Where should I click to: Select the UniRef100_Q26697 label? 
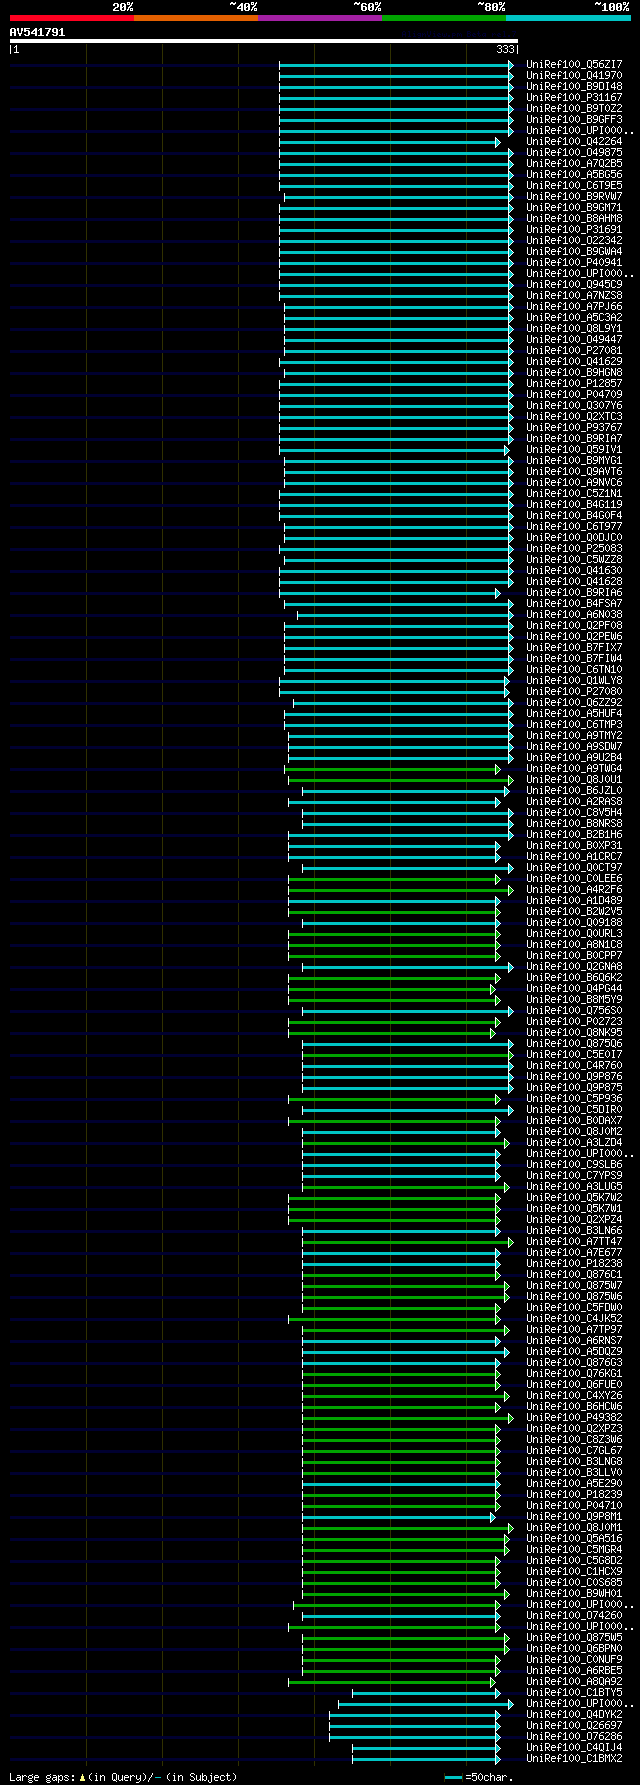(x=574, y=1725)
